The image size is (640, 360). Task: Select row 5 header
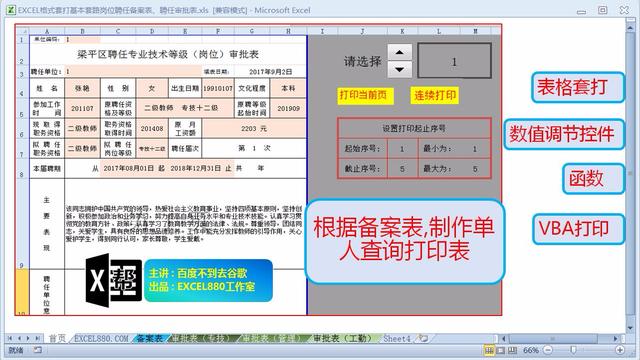click(22, 108)
